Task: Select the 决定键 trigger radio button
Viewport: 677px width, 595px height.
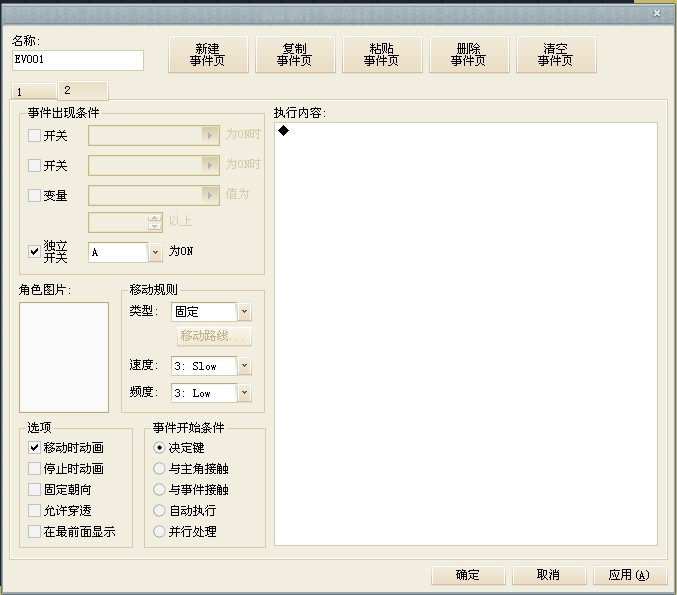Action: [159, 448]
